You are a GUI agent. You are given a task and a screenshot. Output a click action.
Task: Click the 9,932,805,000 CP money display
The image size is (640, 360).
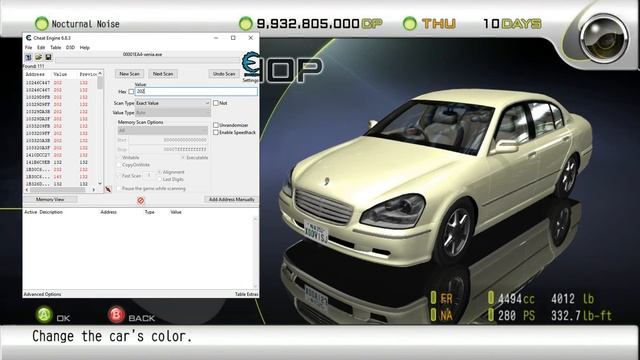click(320, 24)
